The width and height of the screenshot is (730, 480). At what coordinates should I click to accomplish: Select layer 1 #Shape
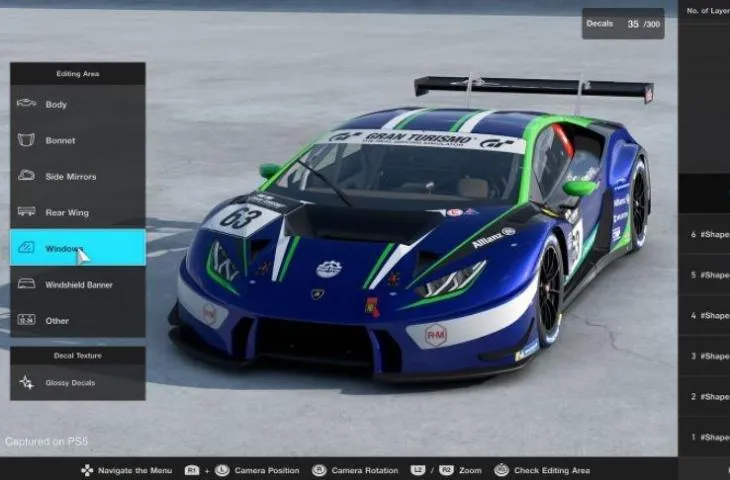704,437
